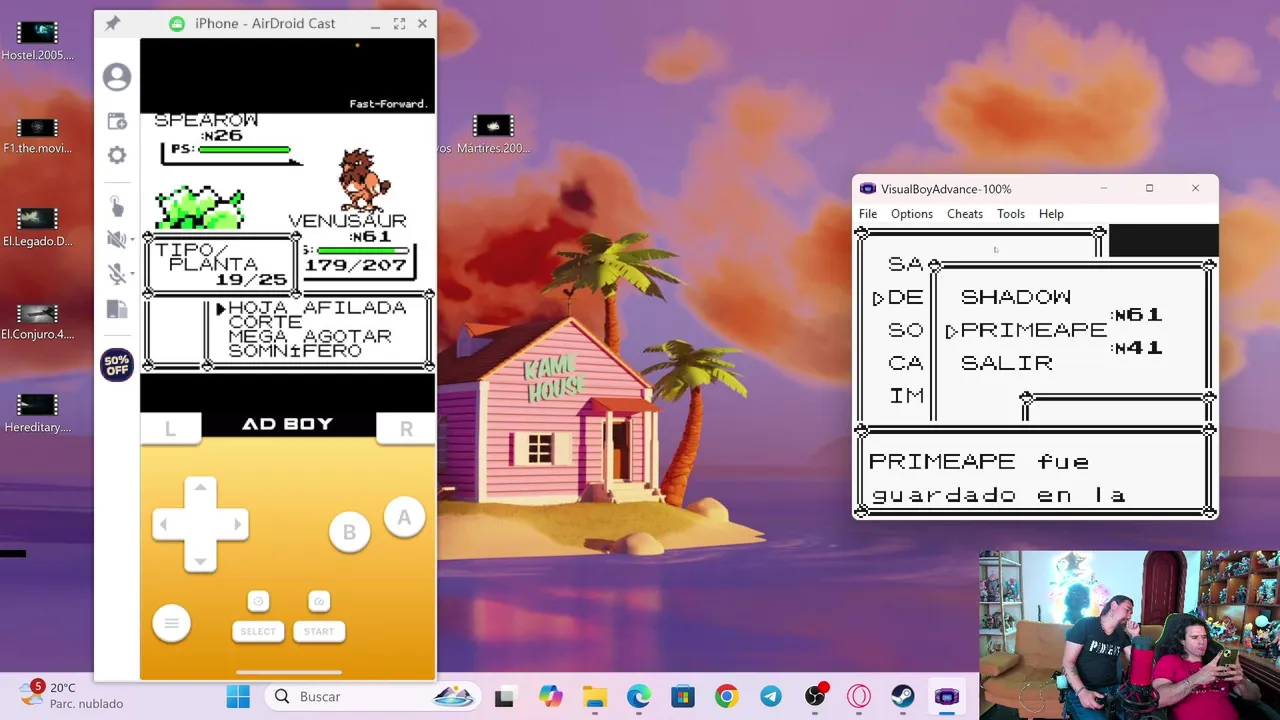The width and height of the screenshot is (1280, 720).
Task: Open the El.Legado.D video file on desktop
Action: pyautogui.click(x=37, y=227)
